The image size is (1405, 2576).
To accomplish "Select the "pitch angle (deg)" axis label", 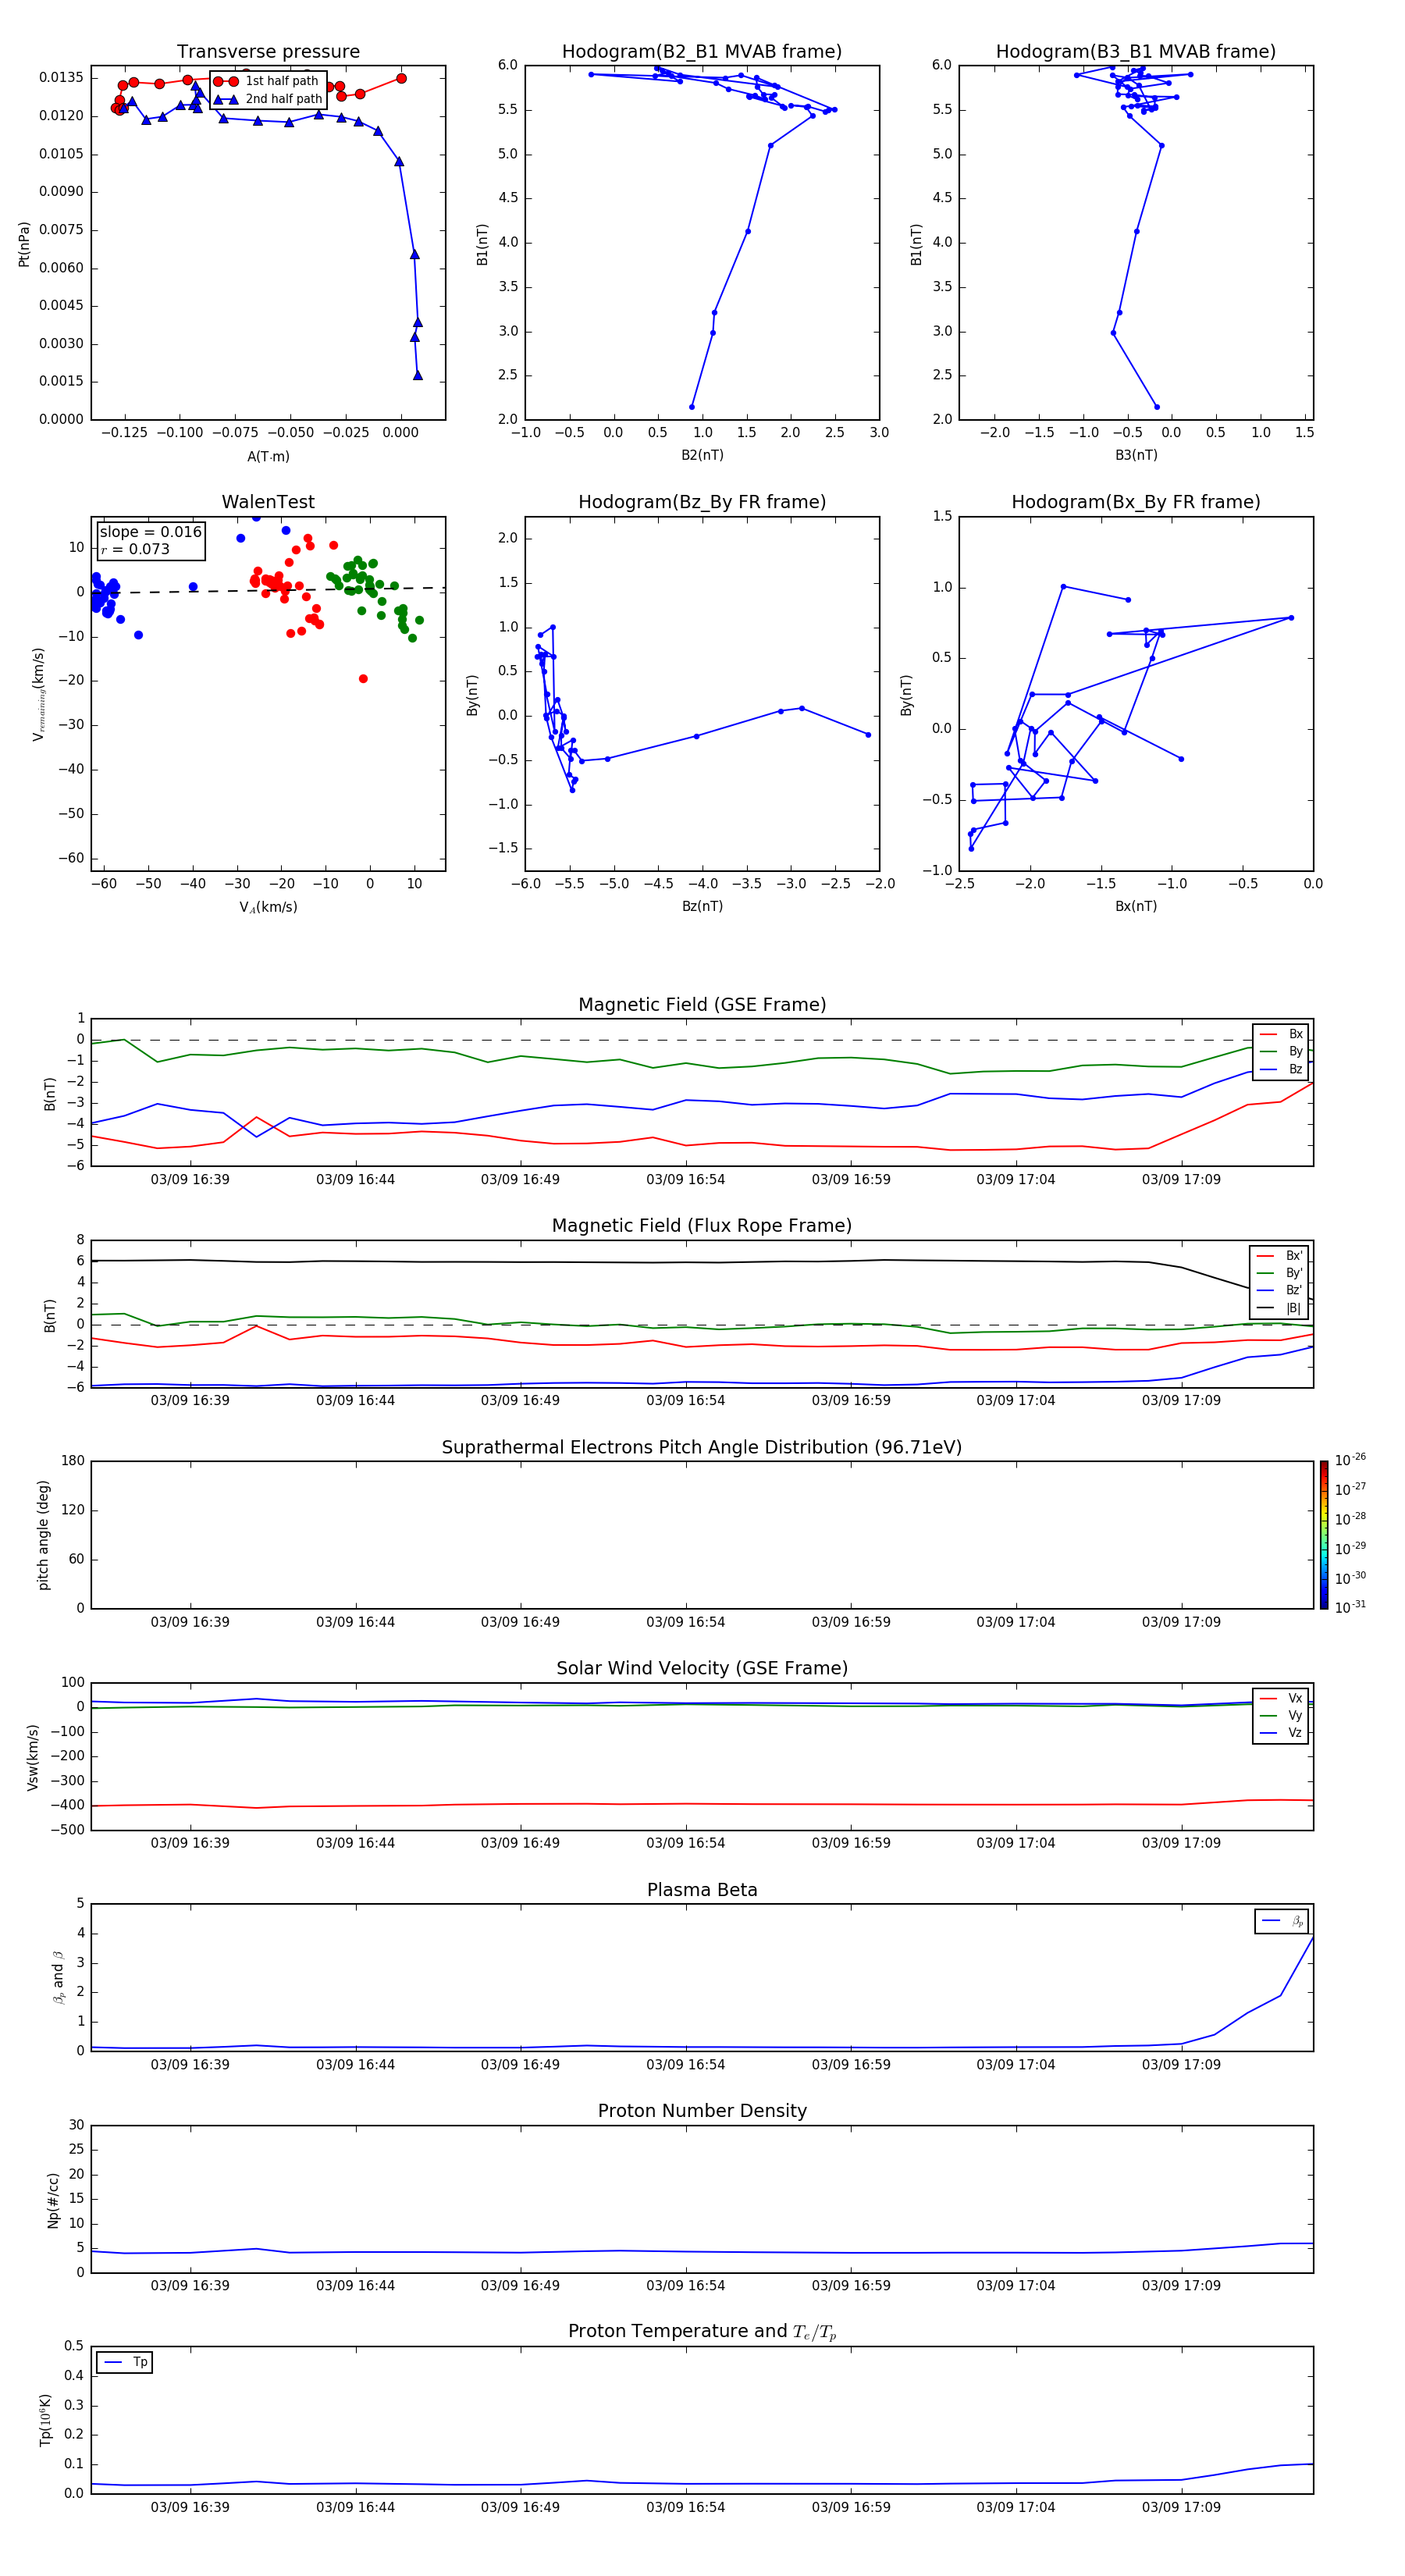I will click(x=43, y=1535).
